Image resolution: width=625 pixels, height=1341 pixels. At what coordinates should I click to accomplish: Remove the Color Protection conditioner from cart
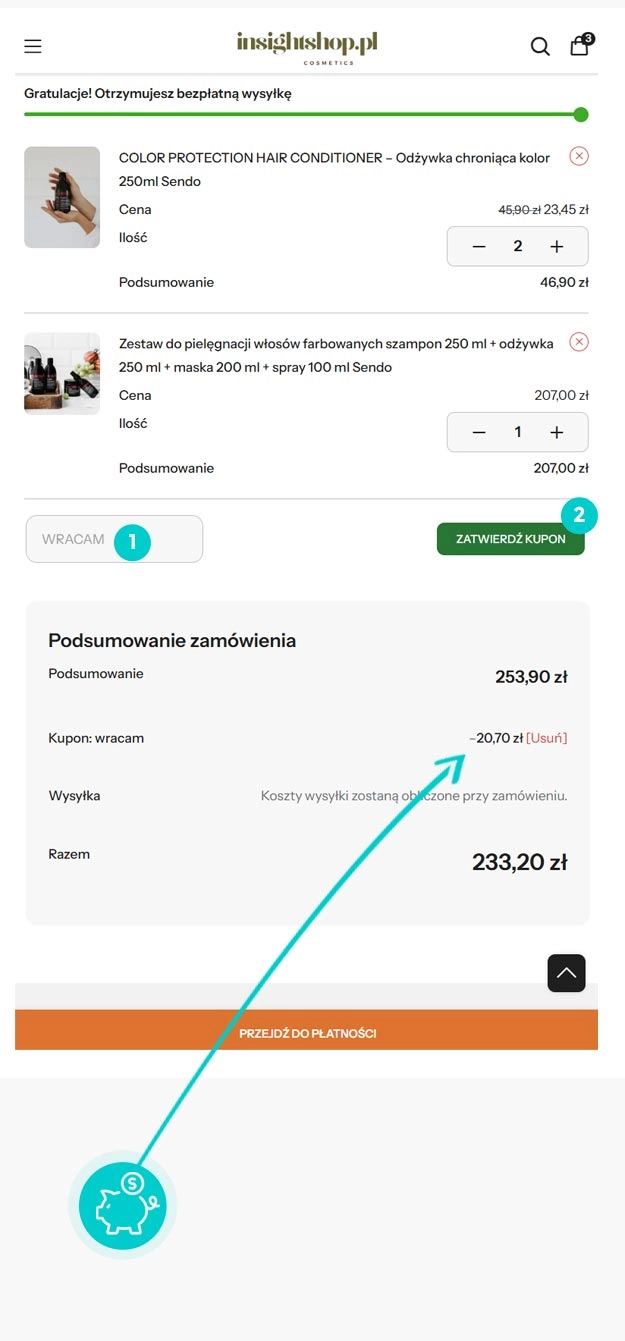click(579, 156)
